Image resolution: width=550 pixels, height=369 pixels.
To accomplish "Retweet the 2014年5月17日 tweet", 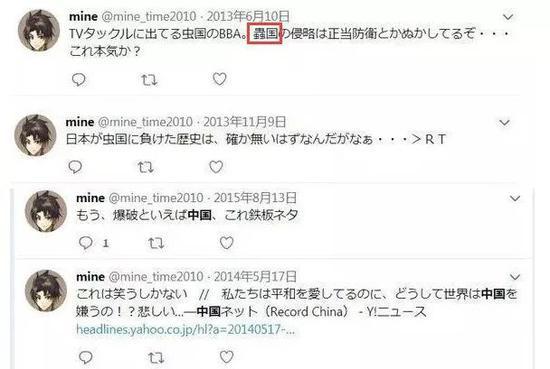I will pyautogui.click(x=156, y=358).
